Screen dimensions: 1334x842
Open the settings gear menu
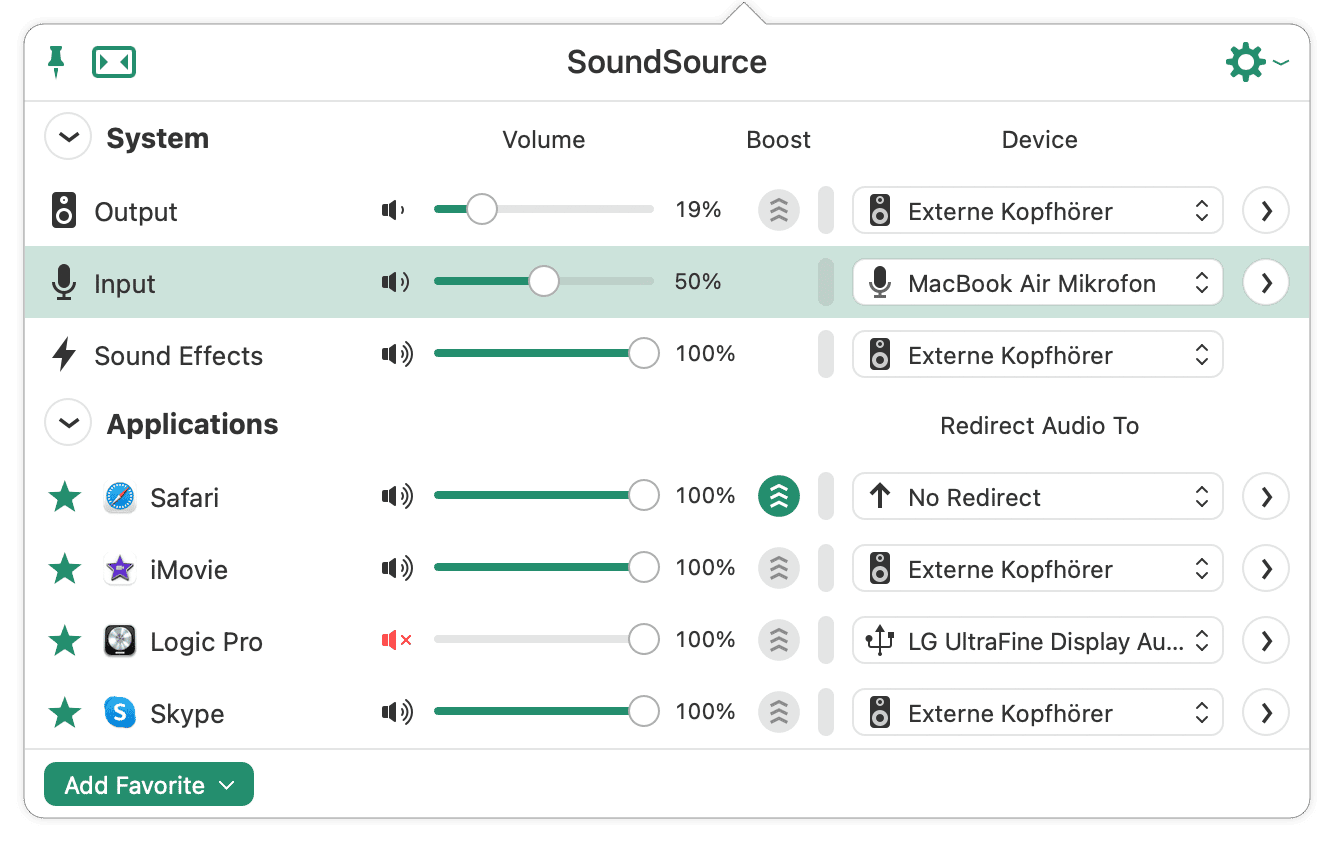tap(1256, 63)
